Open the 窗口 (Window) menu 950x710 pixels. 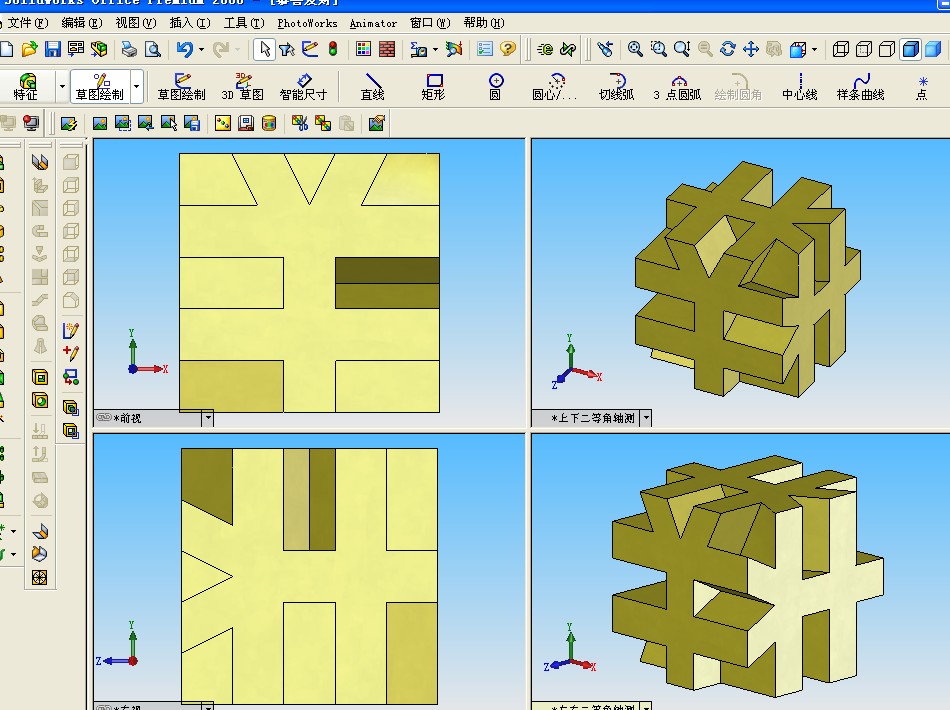(x=430, y=23)
